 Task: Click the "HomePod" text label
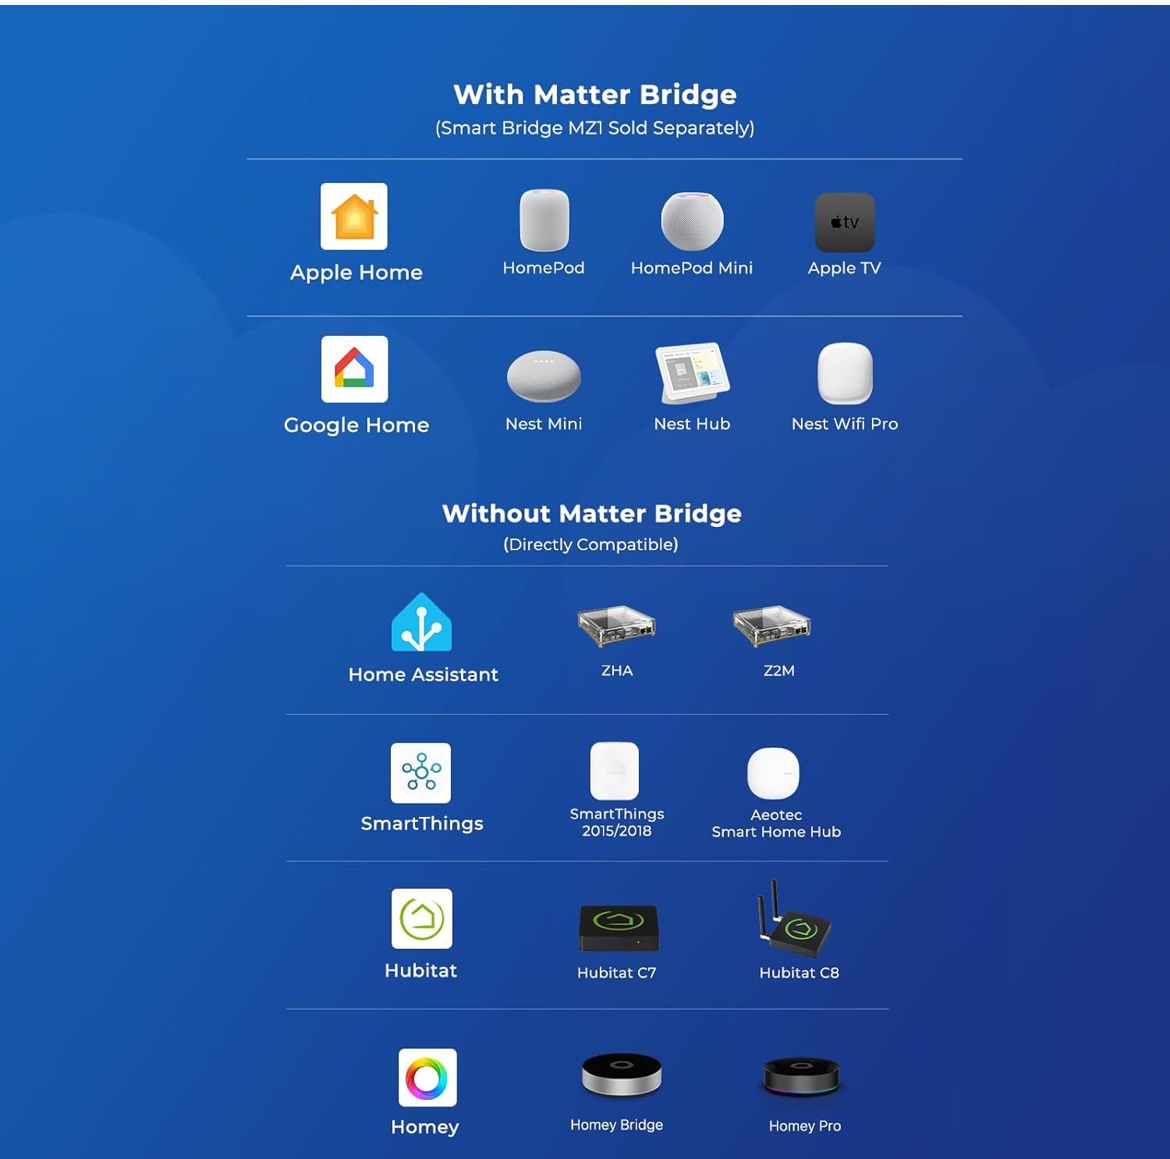[x=544, y=268]
